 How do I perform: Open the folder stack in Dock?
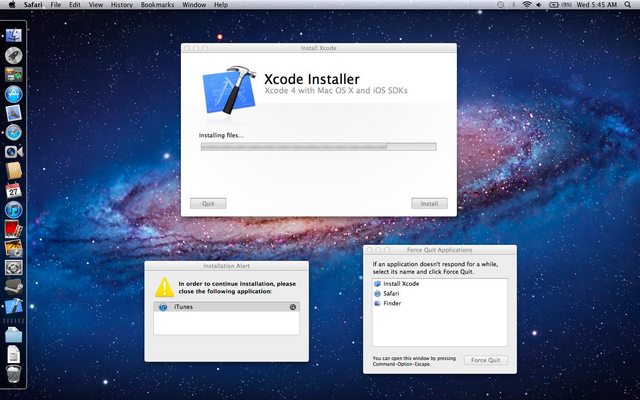tap(13, 335)
